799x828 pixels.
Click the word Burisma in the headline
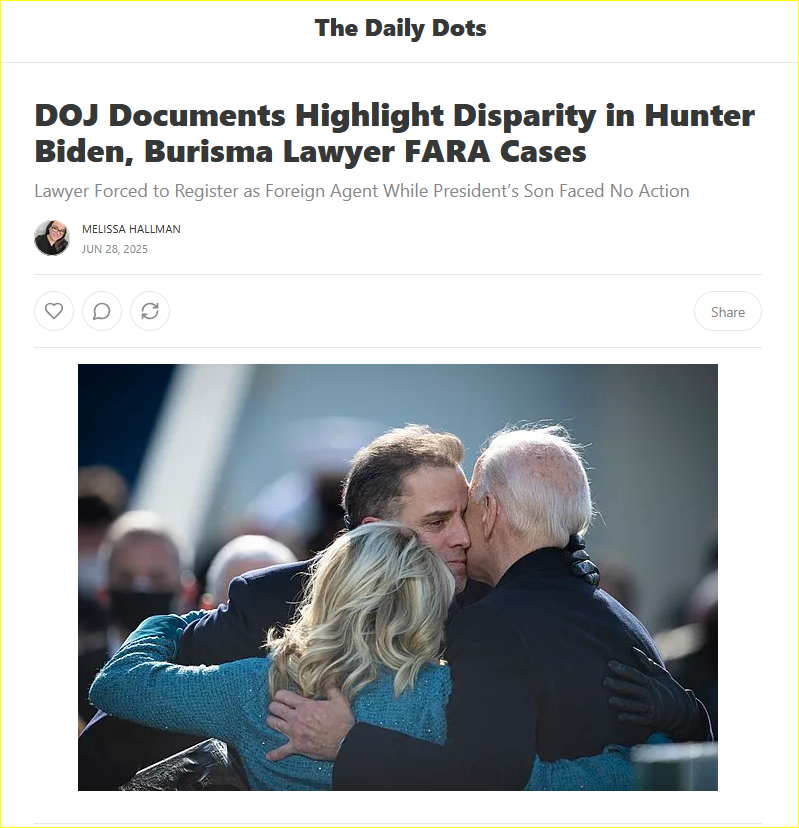208,152
